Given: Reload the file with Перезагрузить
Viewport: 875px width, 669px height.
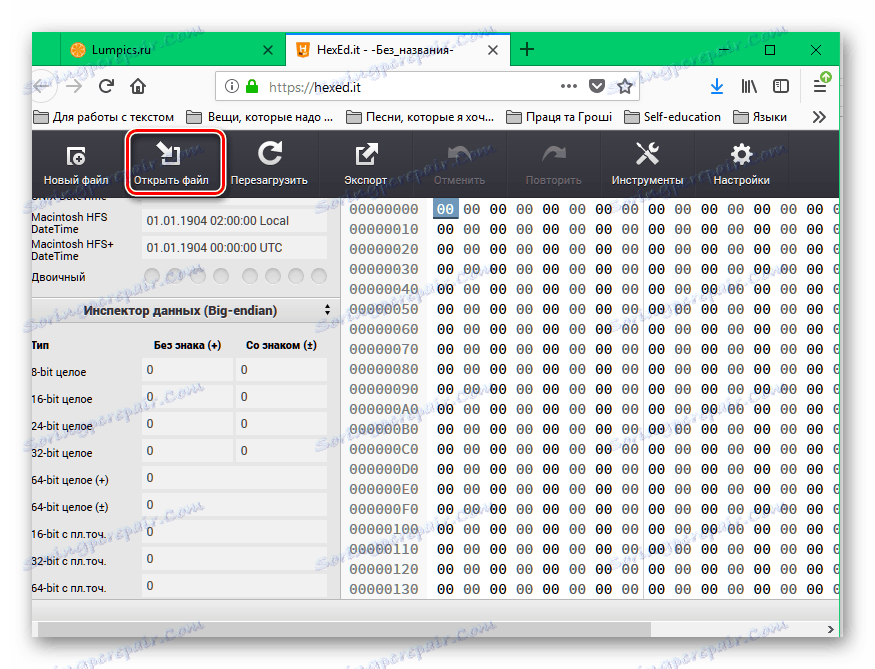Looking at the screenshot, I should (x=269, y=163).
